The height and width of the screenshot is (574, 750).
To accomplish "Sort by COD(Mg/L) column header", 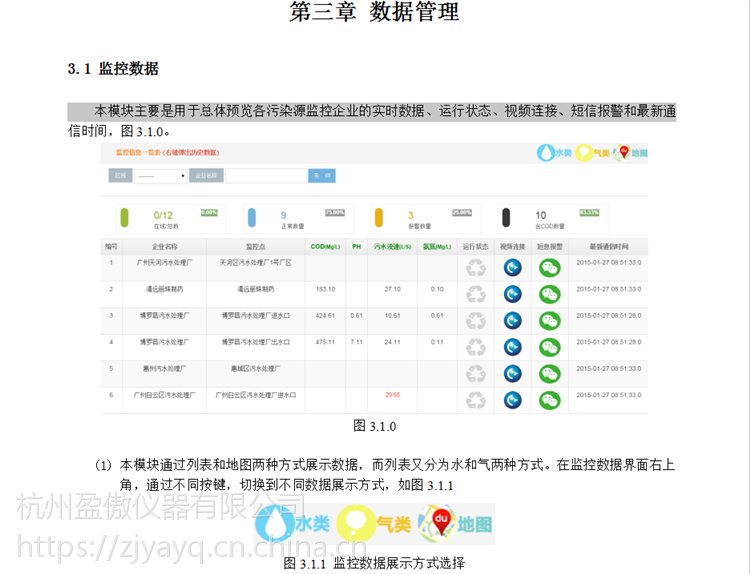I will [x=325, y=246].
